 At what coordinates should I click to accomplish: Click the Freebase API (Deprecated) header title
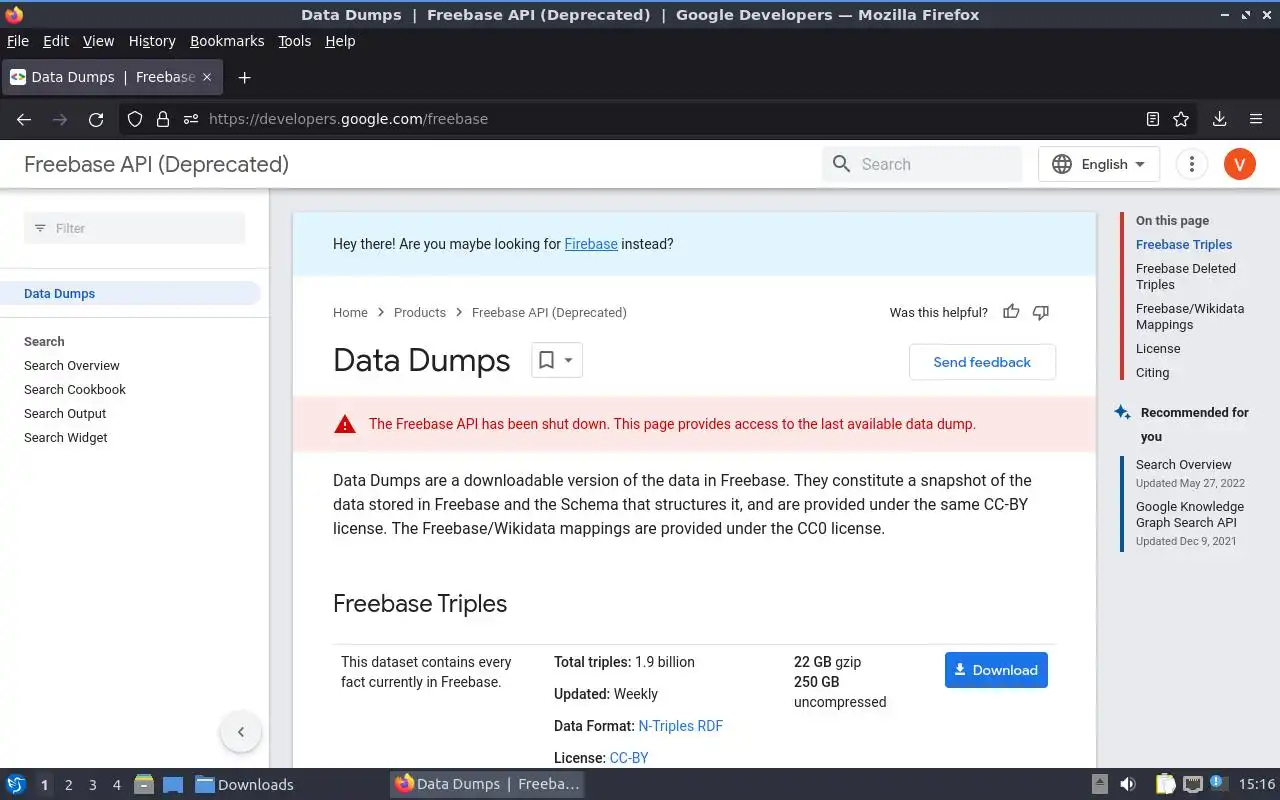156,164
